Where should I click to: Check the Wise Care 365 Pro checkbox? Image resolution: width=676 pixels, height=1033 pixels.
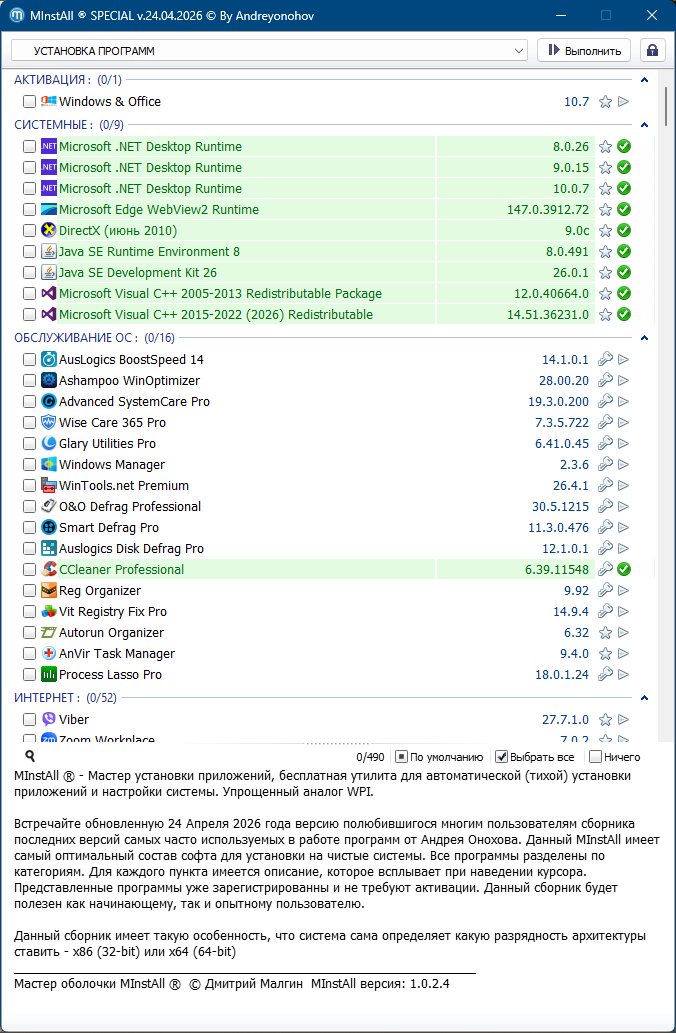pos(29,423)
